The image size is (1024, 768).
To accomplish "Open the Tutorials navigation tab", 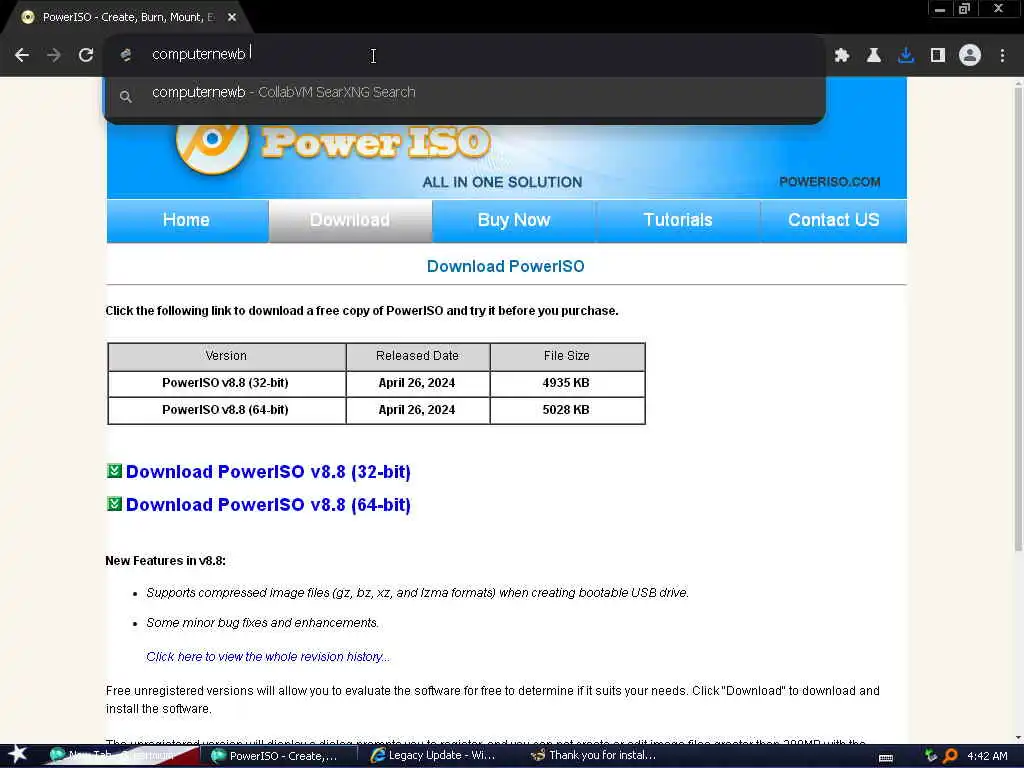I will (x=678, y=220).
